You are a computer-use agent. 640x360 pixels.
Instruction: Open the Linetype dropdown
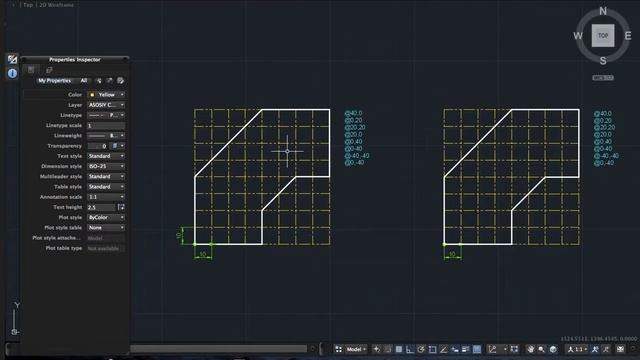click(x=106, y=115)
